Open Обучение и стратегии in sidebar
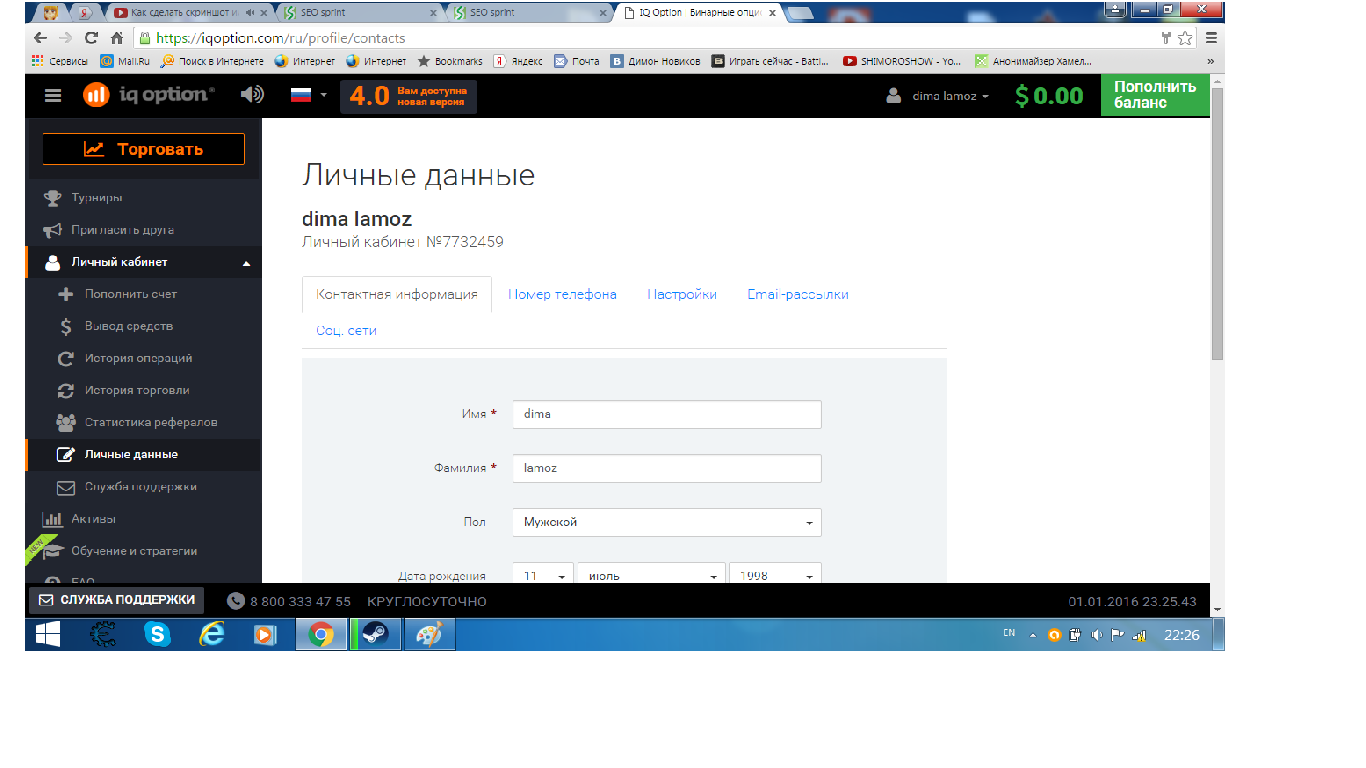Image resolution: width=1366 pixels, height=768 pixels. click(134, 551)
